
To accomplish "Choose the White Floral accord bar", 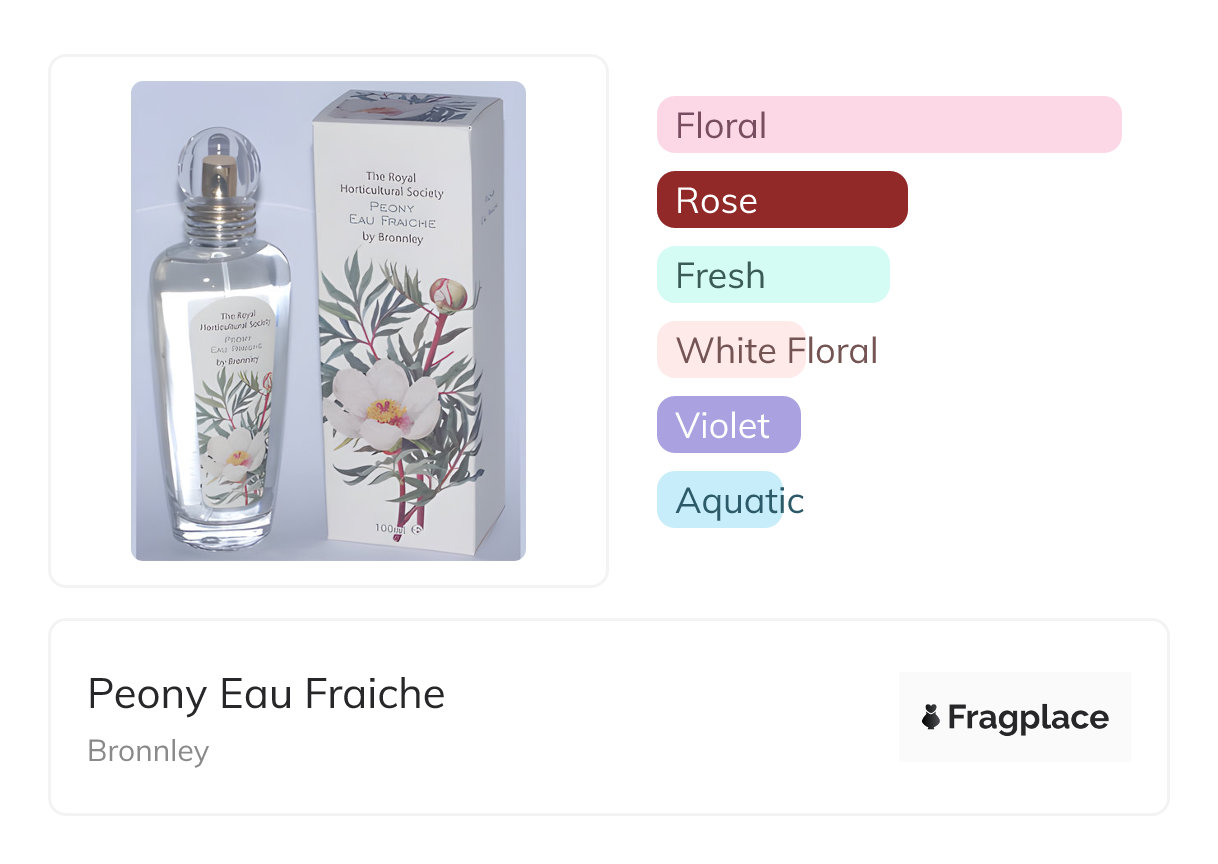I will click(x=731, y=350).
